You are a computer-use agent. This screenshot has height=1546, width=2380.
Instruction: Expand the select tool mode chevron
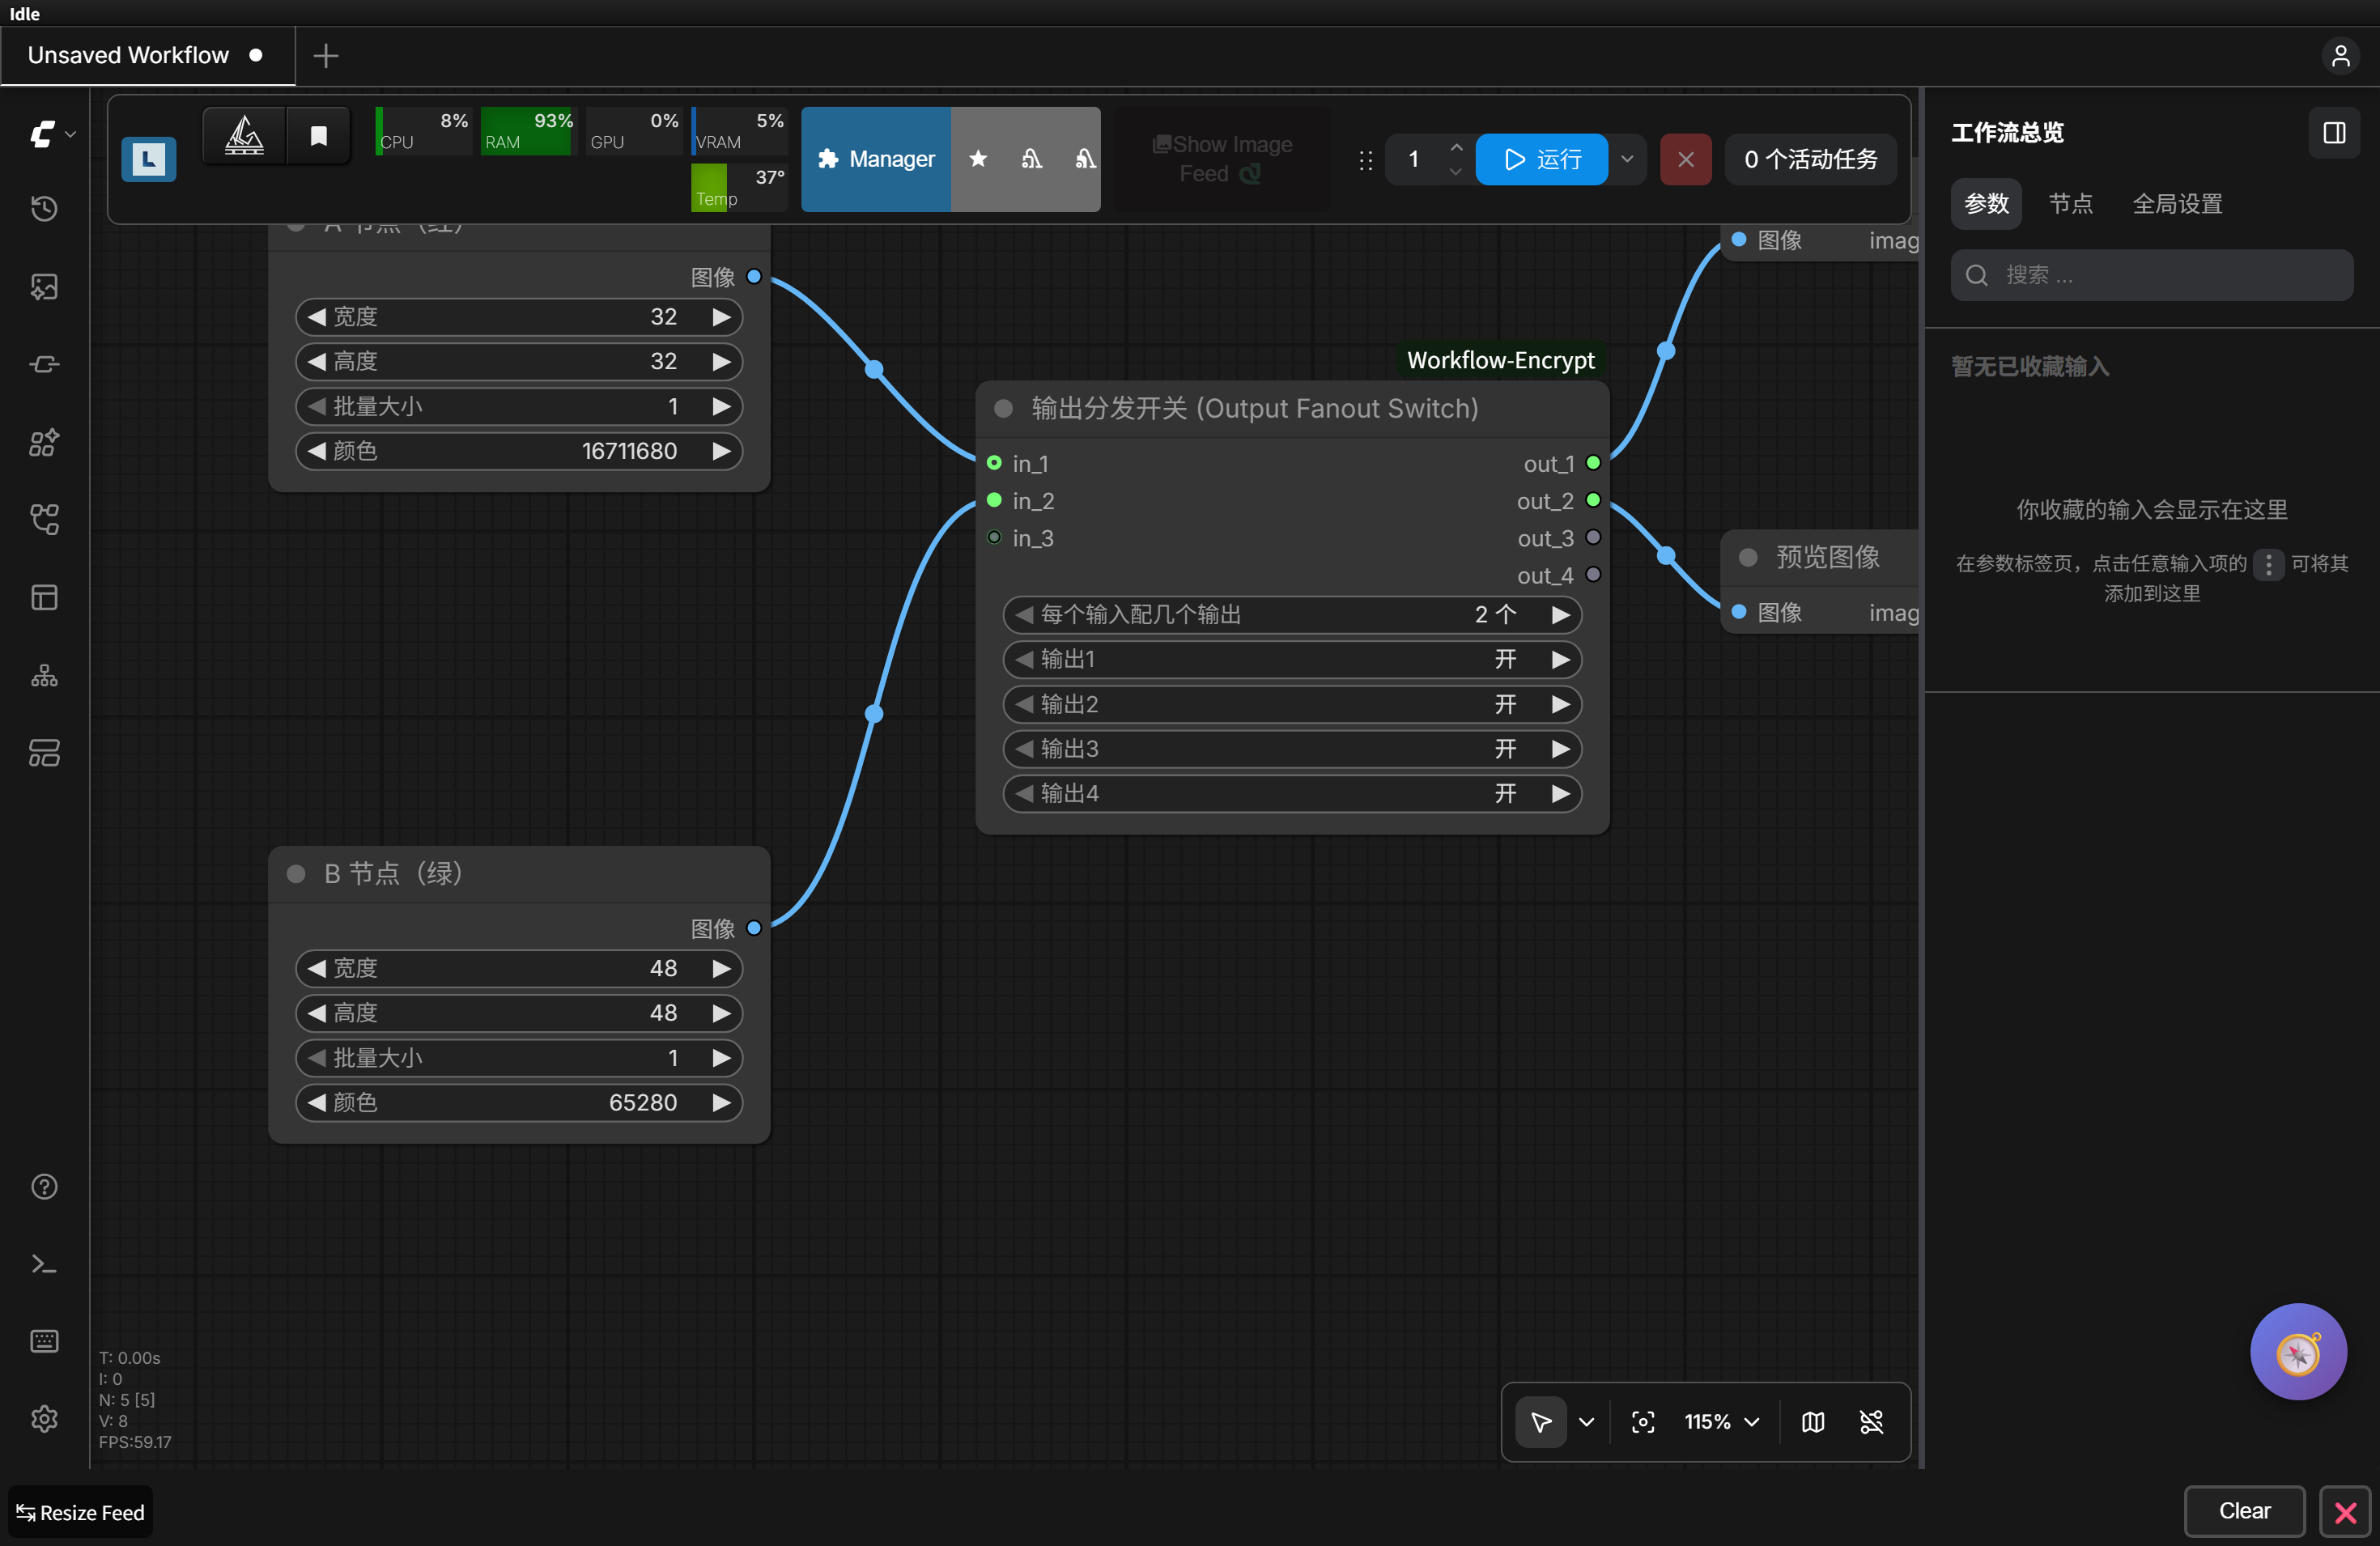(1587, 1422)
